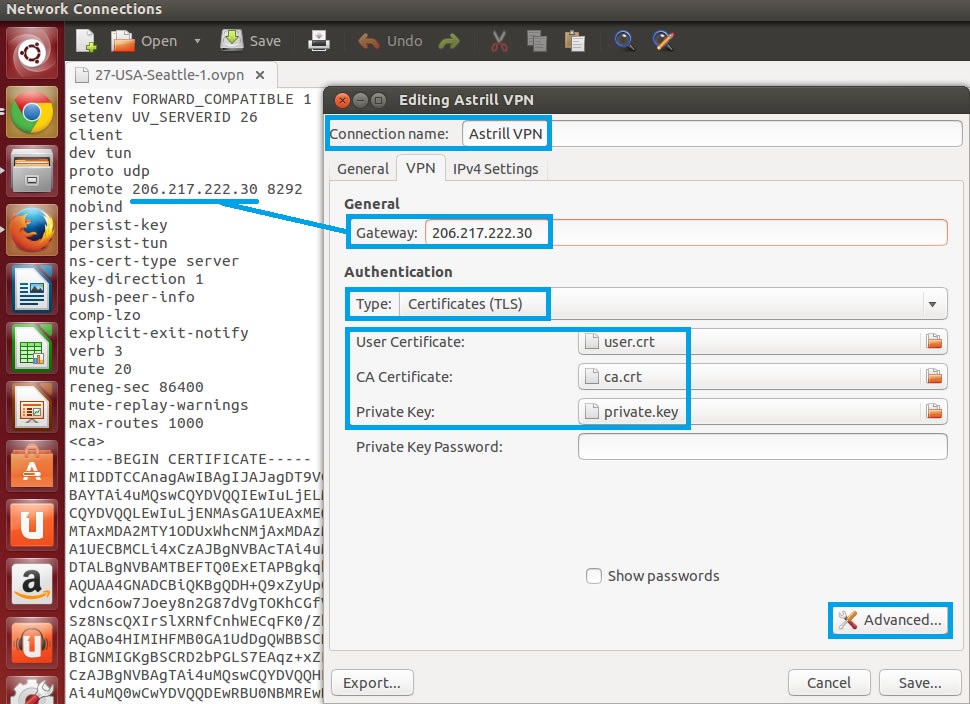The width and height of the screenshot is (970, 704).
Task: Click the '-----BEGIN CERTIFICATE-----' line
Action: [x=190, y=459]
